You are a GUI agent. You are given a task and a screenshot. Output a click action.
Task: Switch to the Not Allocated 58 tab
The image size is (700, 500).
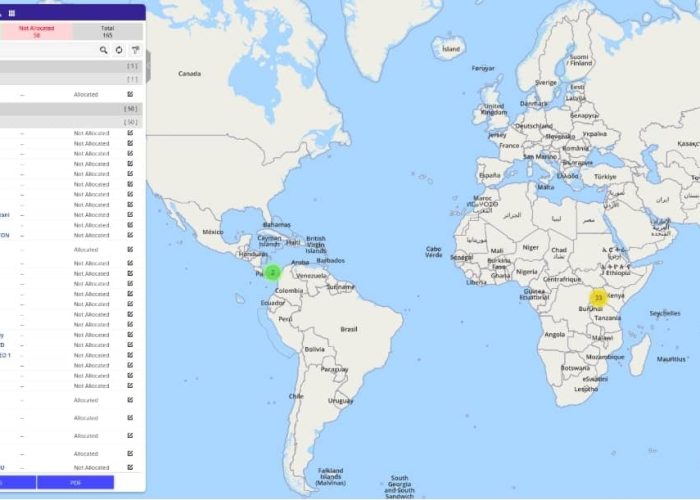pyautogui.click(x=36, y=31)
